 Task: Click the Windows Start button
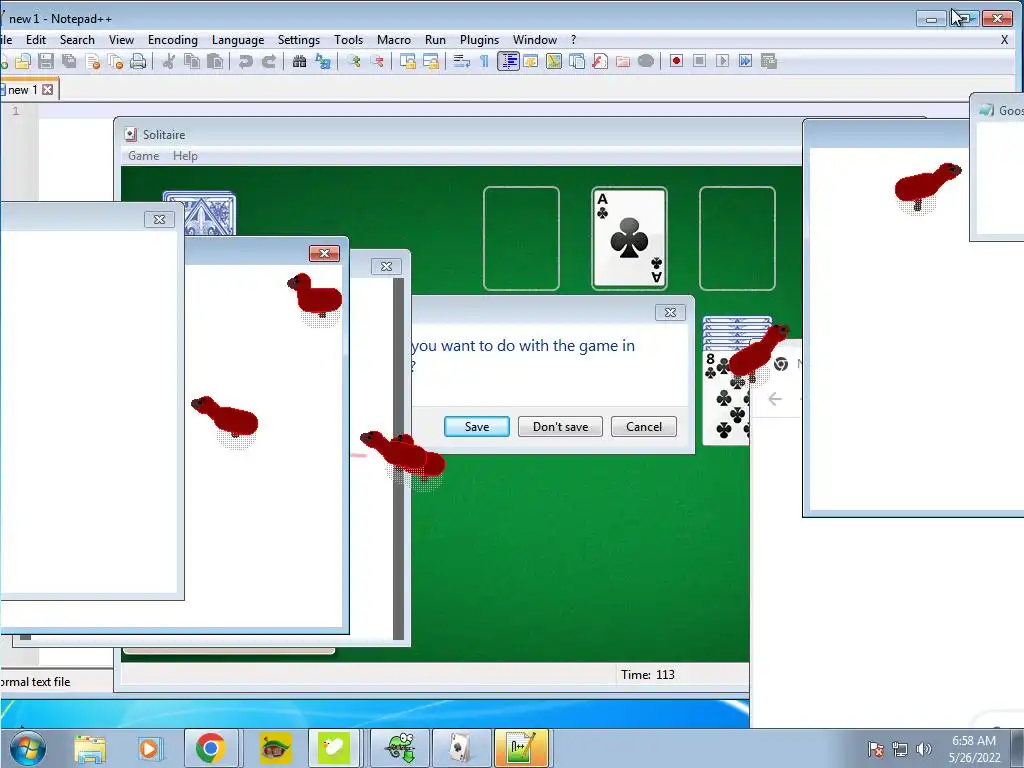27,748
